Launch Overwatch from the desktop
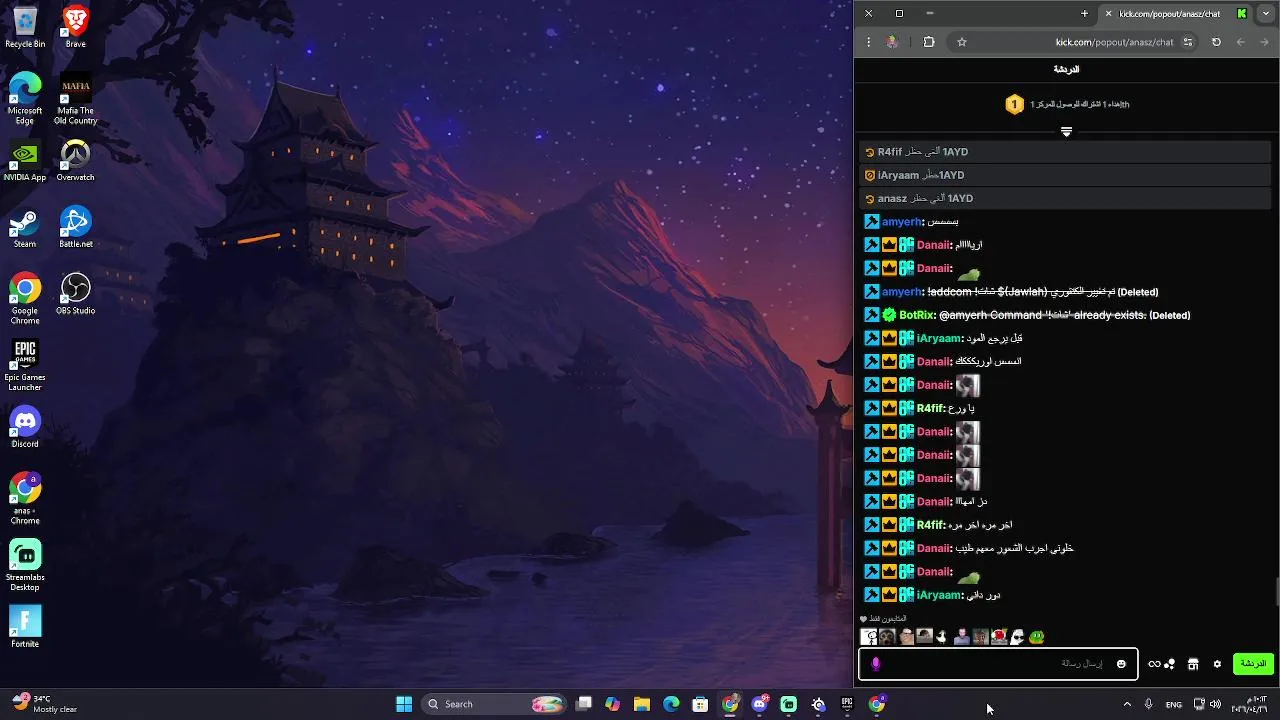The image size is (1280, 720). click(x=75, y=161)
